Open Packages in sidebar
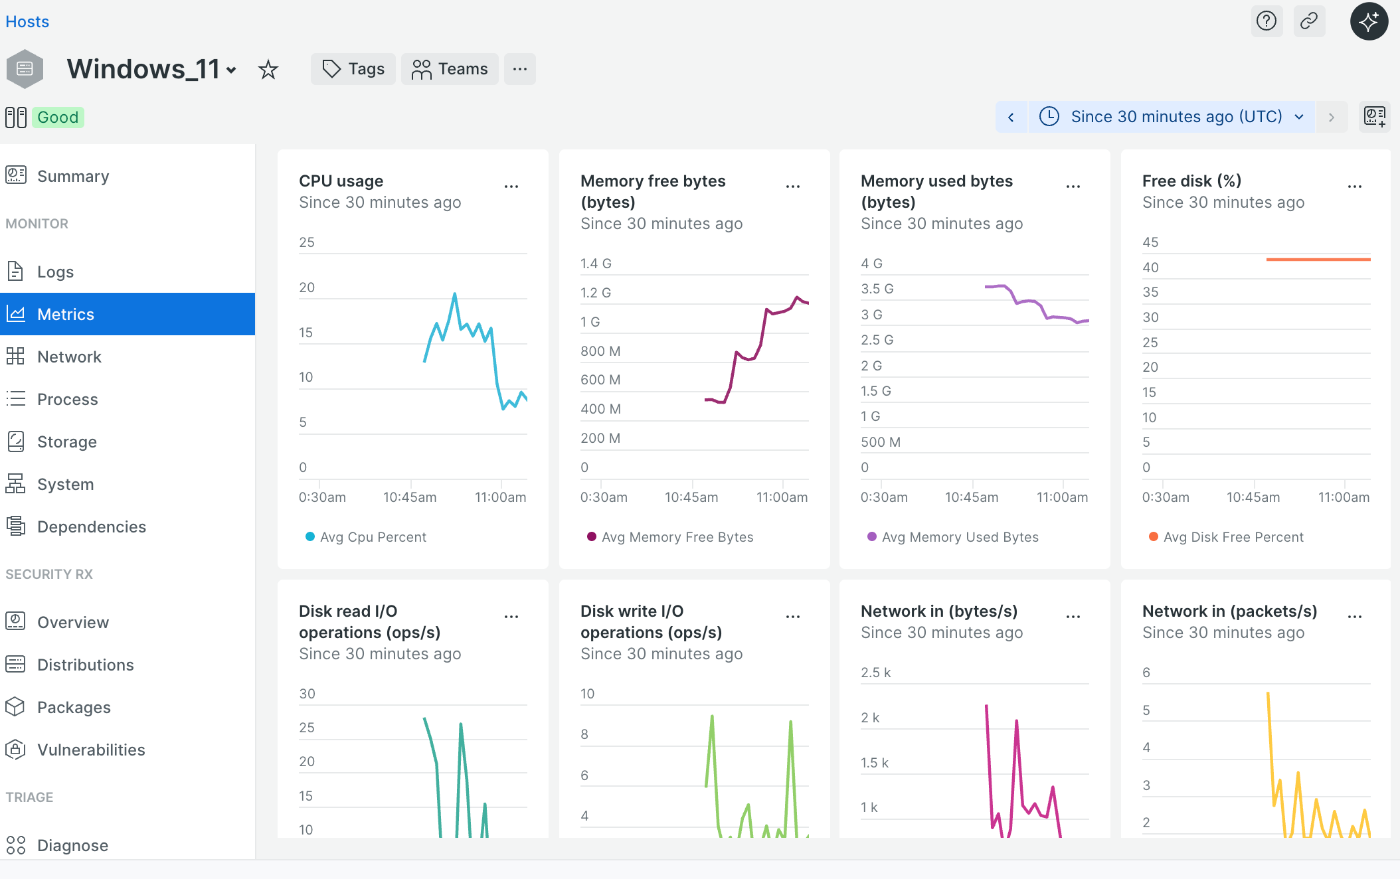 [127, 707]
